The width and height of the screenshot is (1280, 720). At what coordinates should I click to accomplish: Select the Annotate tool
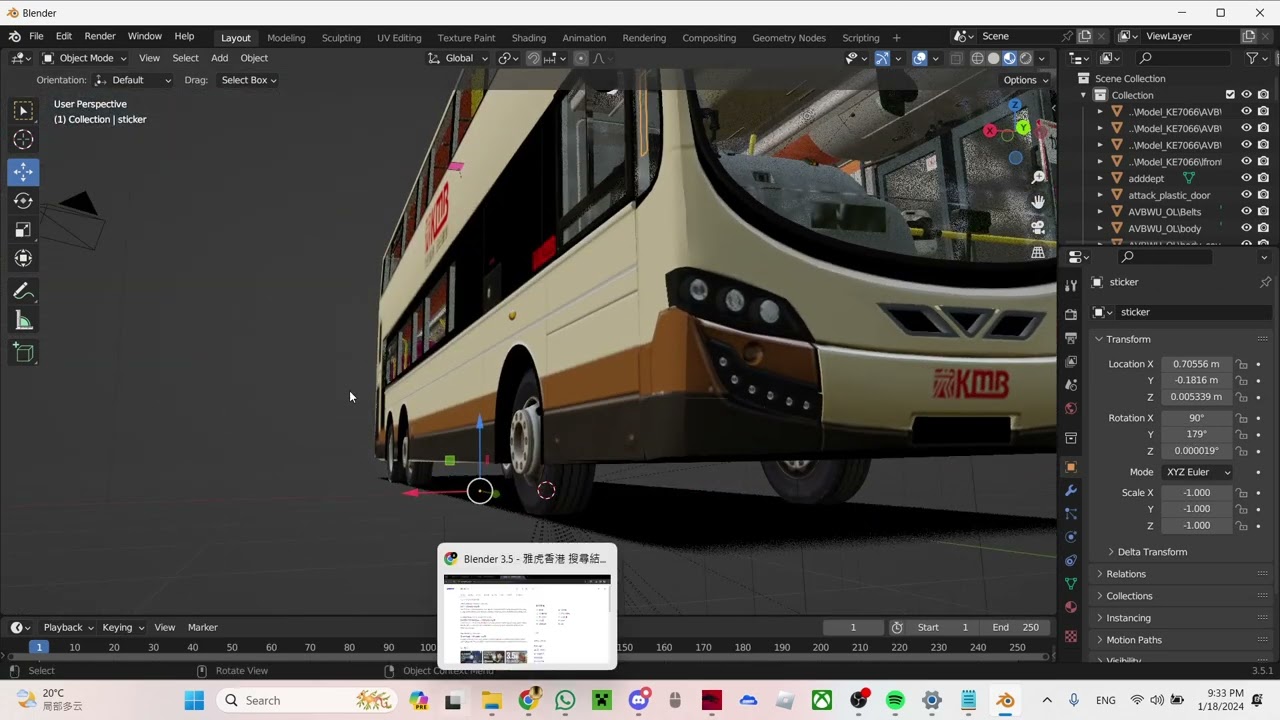23,292
